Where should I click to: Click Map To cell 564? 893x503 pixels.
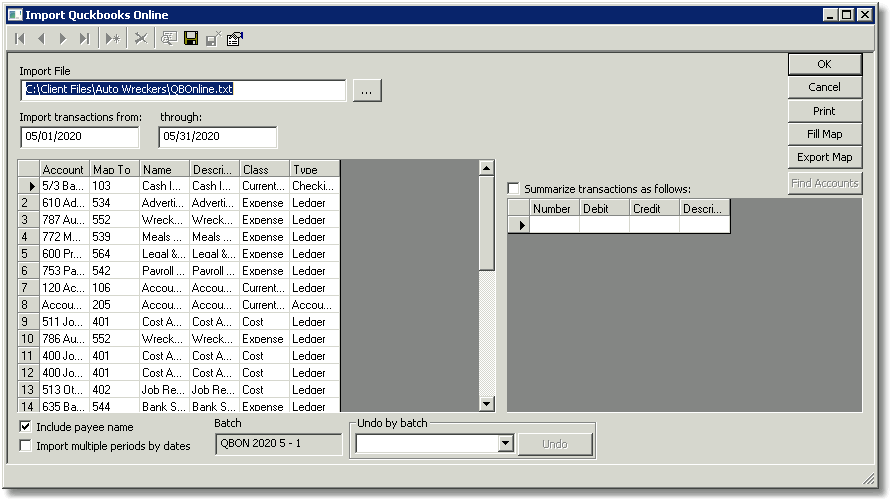coord(114,254)
